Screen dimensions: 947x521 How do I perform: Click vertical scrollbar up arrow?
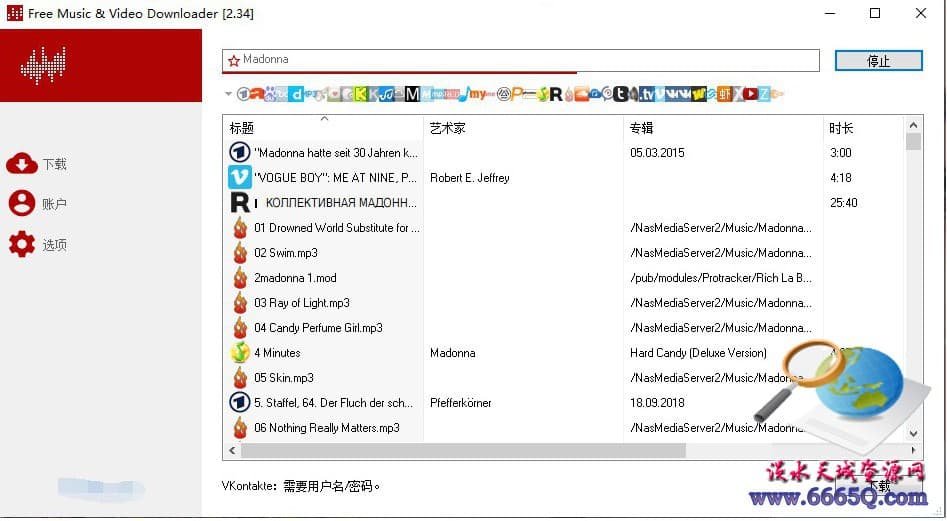coord(913,125)
